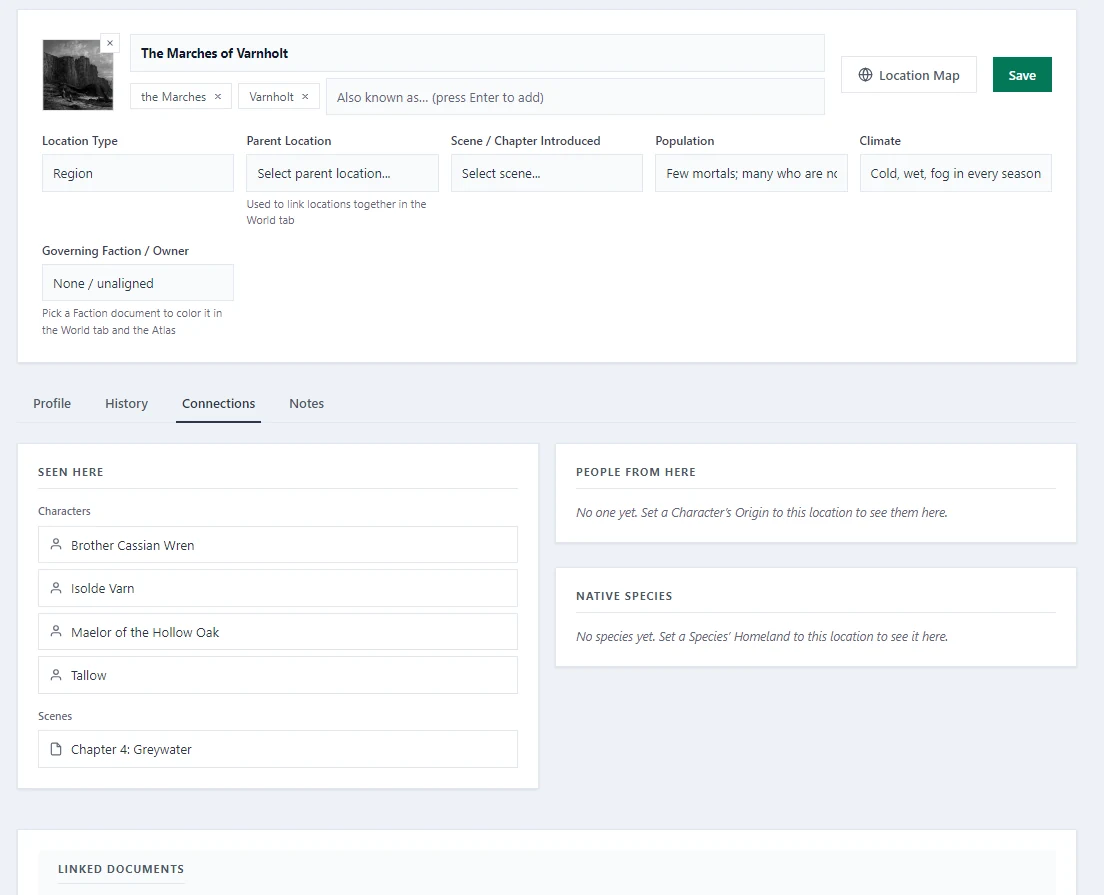Open character Tallow

[x=277, y=675]
